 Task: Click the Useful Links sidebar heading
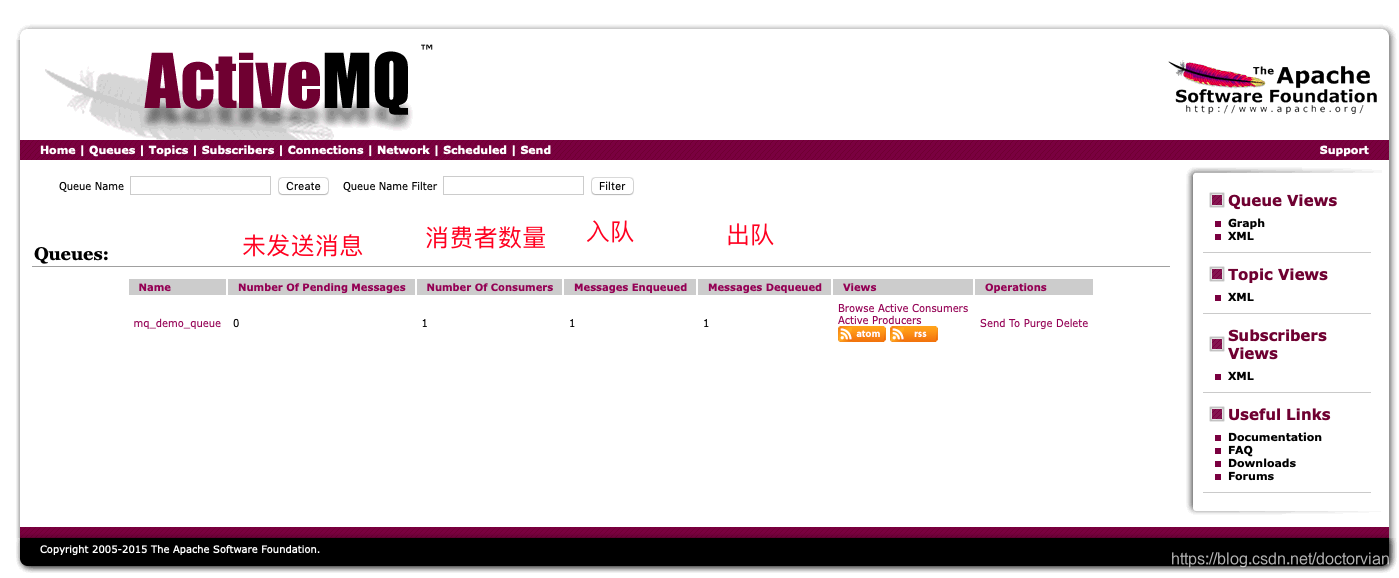click(1279, 414)
